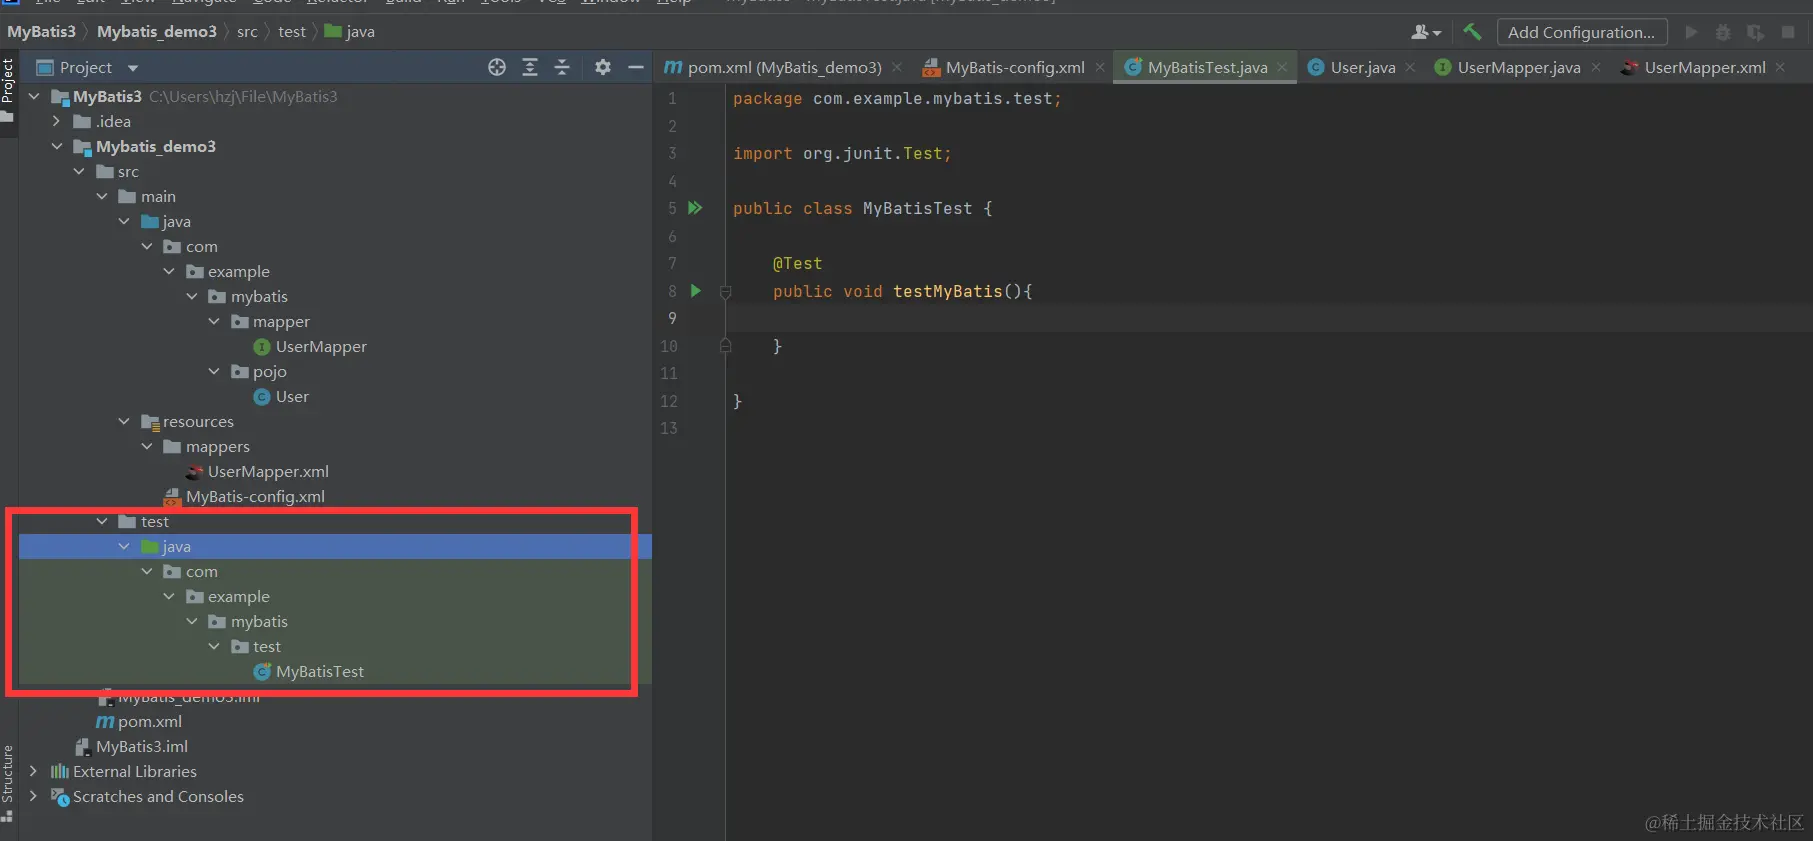Collapse the src folder
Screen dimensions: 1813x841
point(79,171)
